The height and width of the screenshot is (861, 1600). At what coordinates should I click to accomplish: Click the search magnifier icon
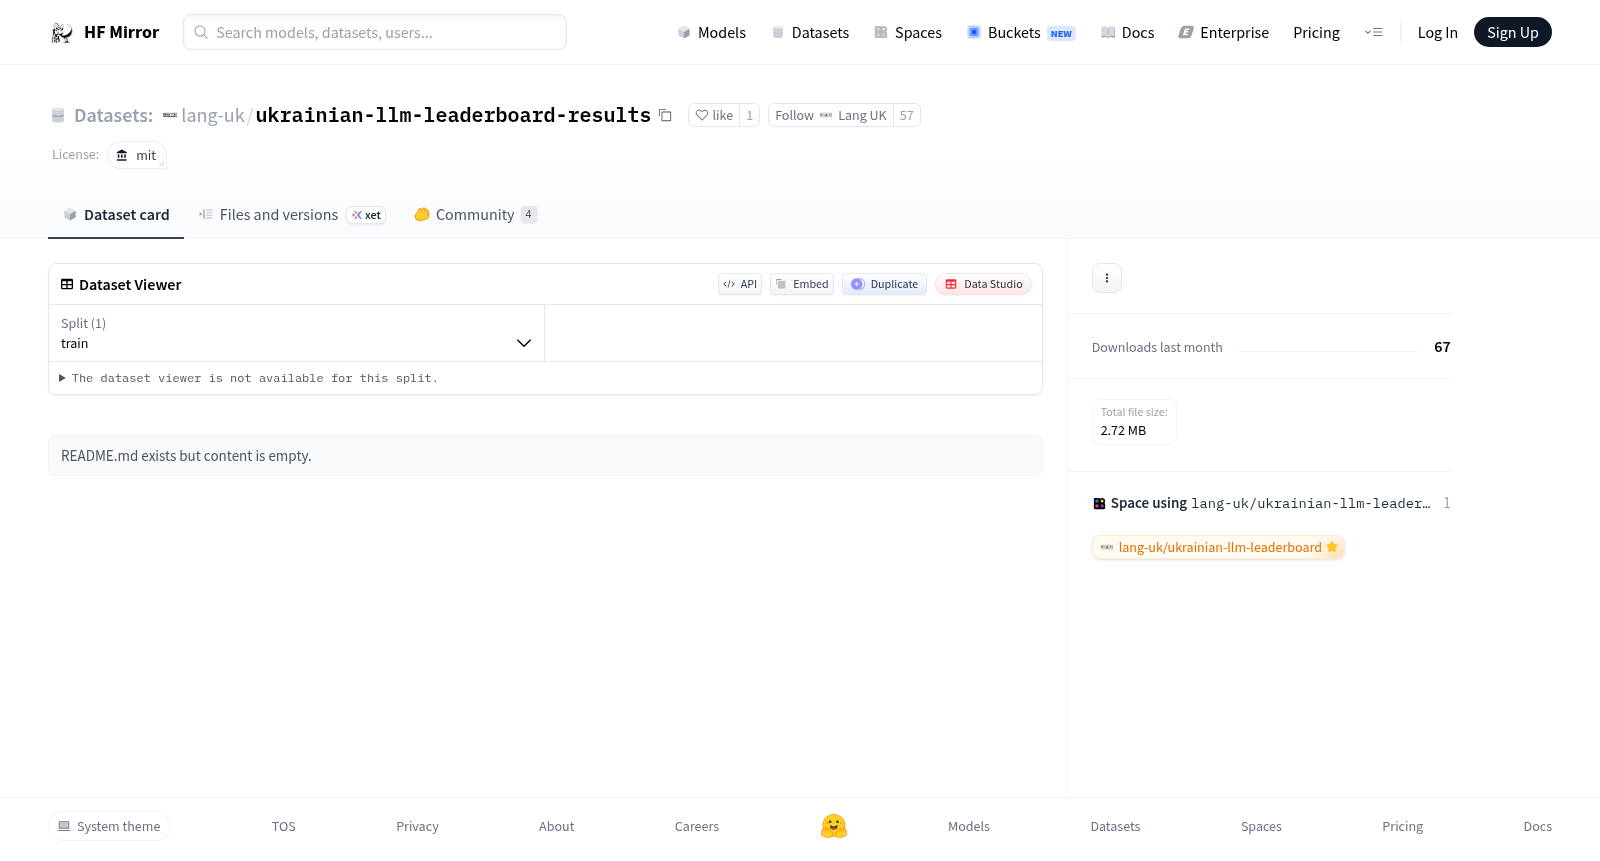201,32
